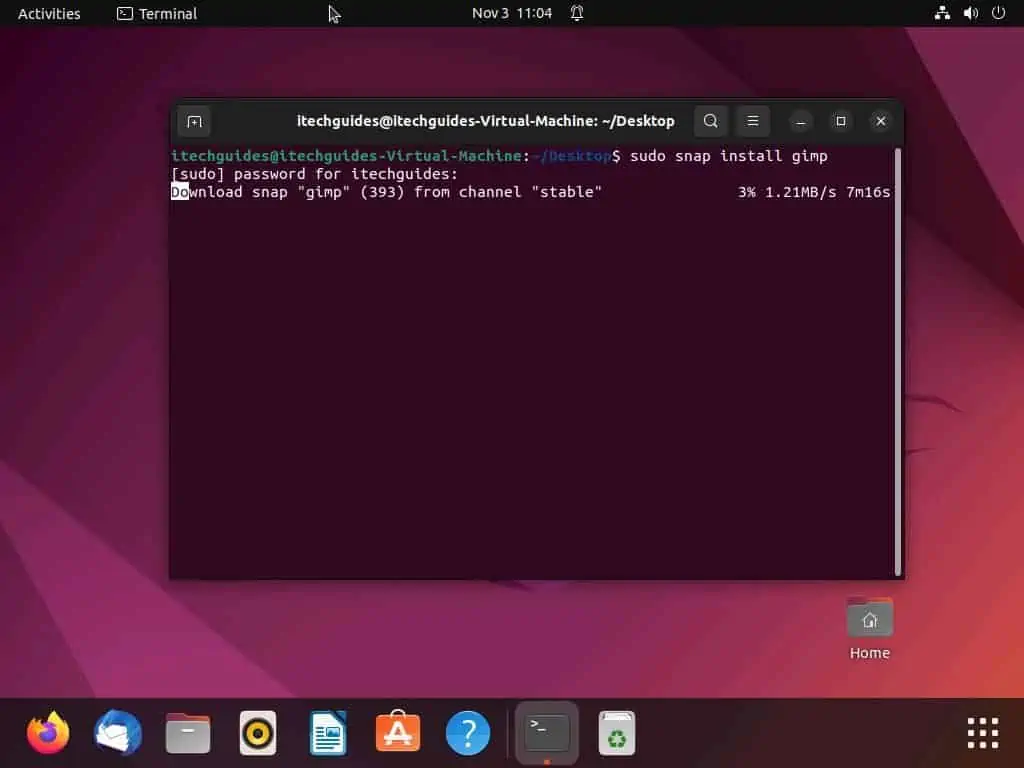The width and height of the screenshot is (1024, 768).
Task: Open the system status tray menu
Action: tap(966, 13)
